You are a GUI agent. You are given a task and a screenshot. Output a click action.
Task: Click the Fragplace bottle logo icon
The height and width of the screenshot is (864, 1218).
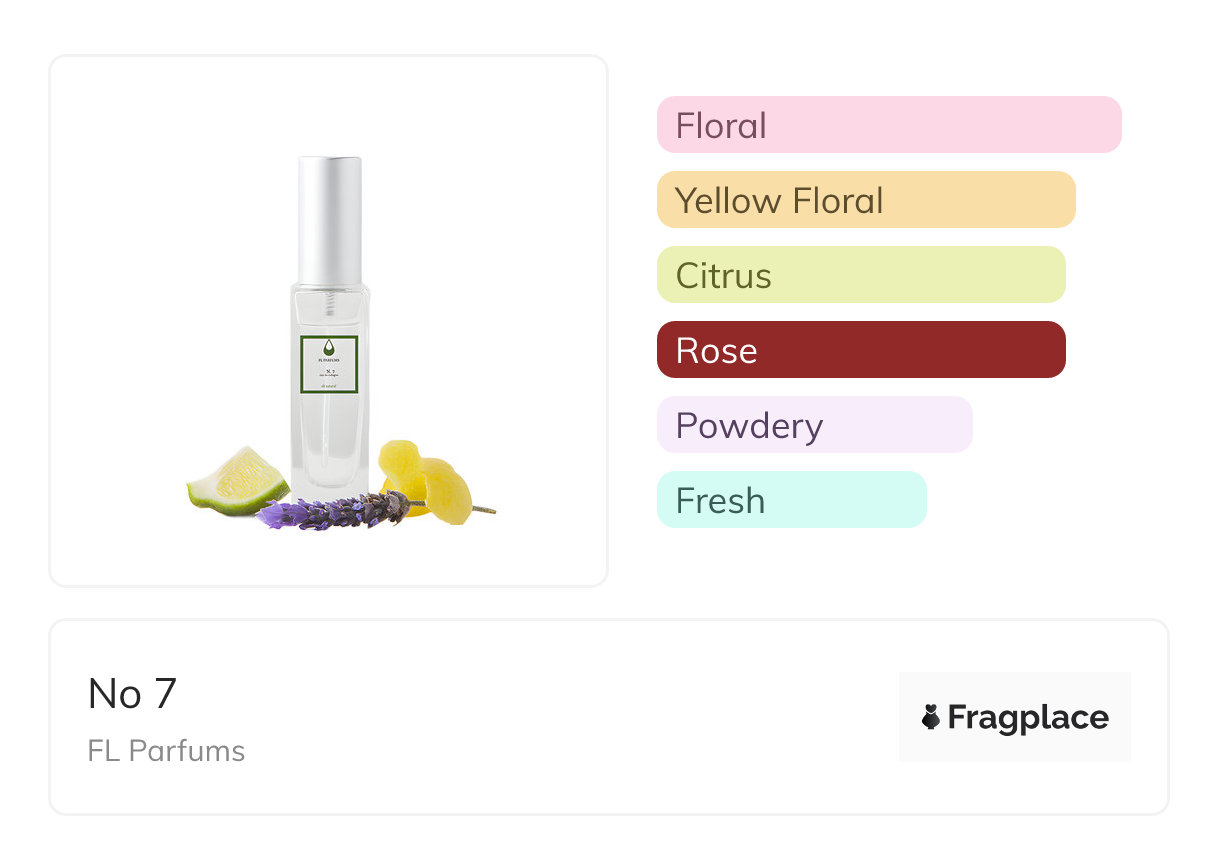931,717
